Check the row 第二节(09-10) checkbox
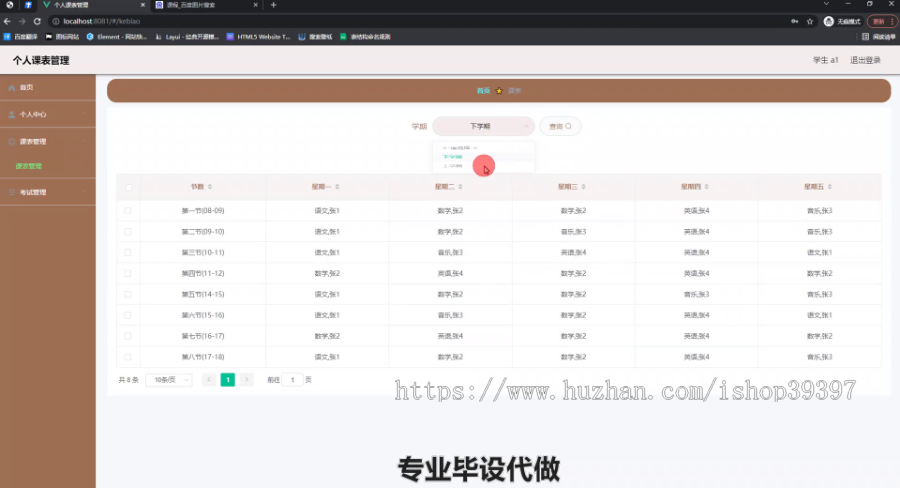The height and width of the screenshot is (488, 900). coord(128,232)
